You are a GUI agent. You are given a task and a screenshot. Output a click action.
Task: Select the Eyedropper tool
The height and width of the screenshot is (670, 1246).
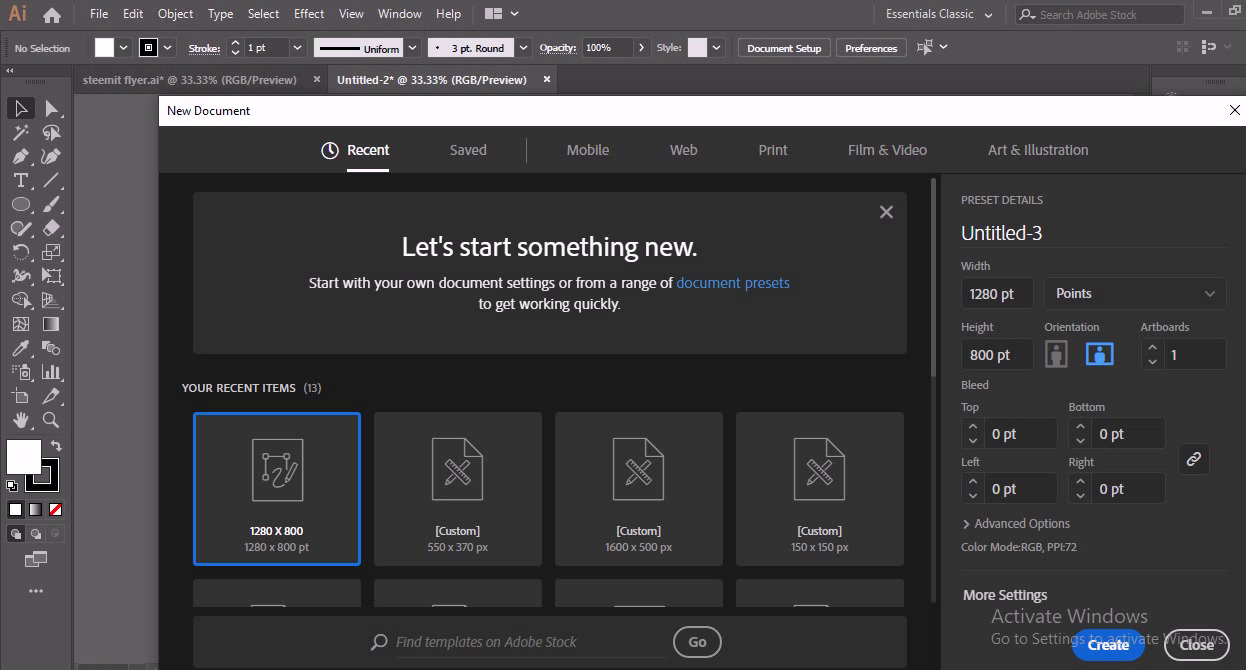click(x=20, y=349)
